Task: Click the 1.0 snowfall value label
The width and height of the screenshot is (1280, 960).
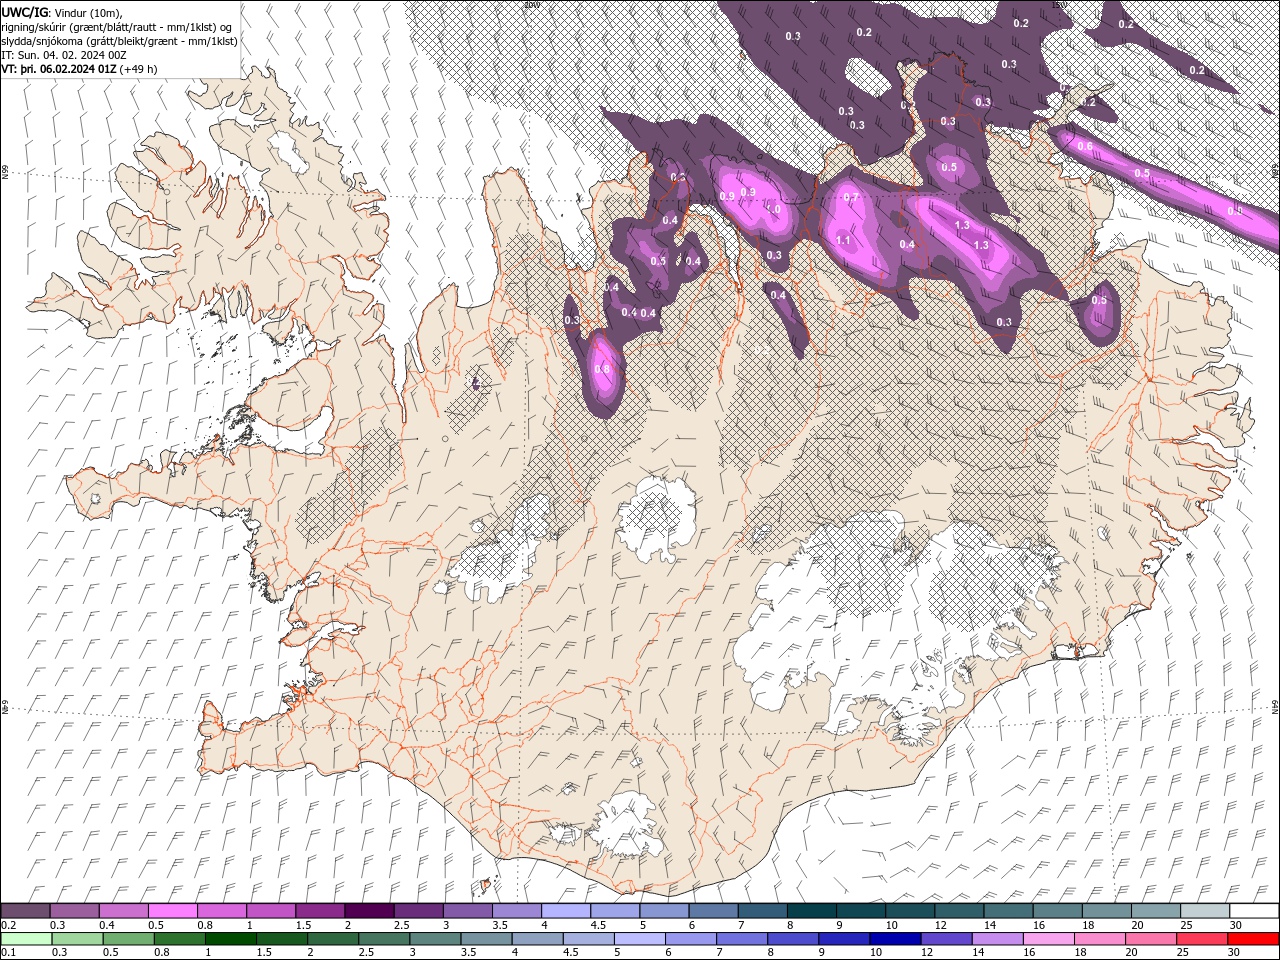Action: [773, 209]
